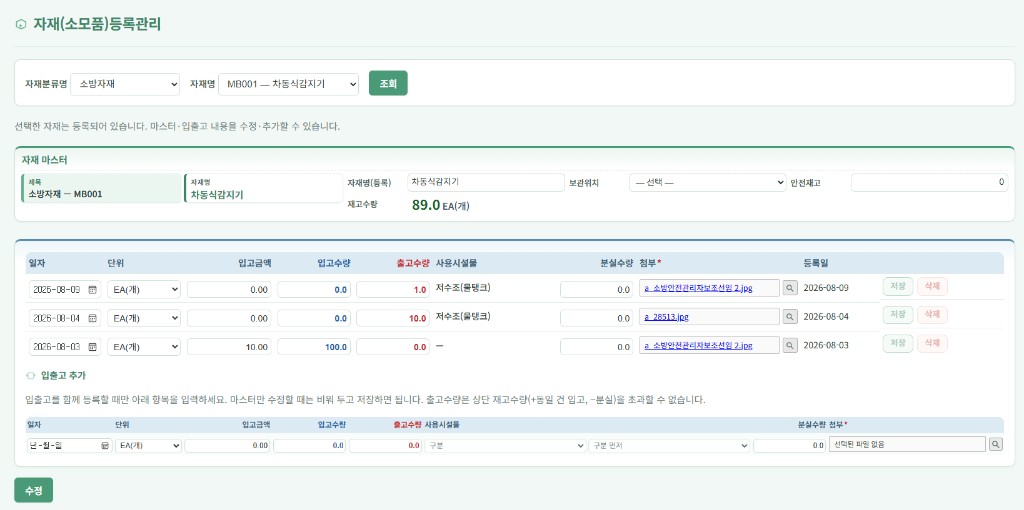Screen dimensions: 1024x510
Task: Click the 자재명(등록) input field
Action: [485, 182]
